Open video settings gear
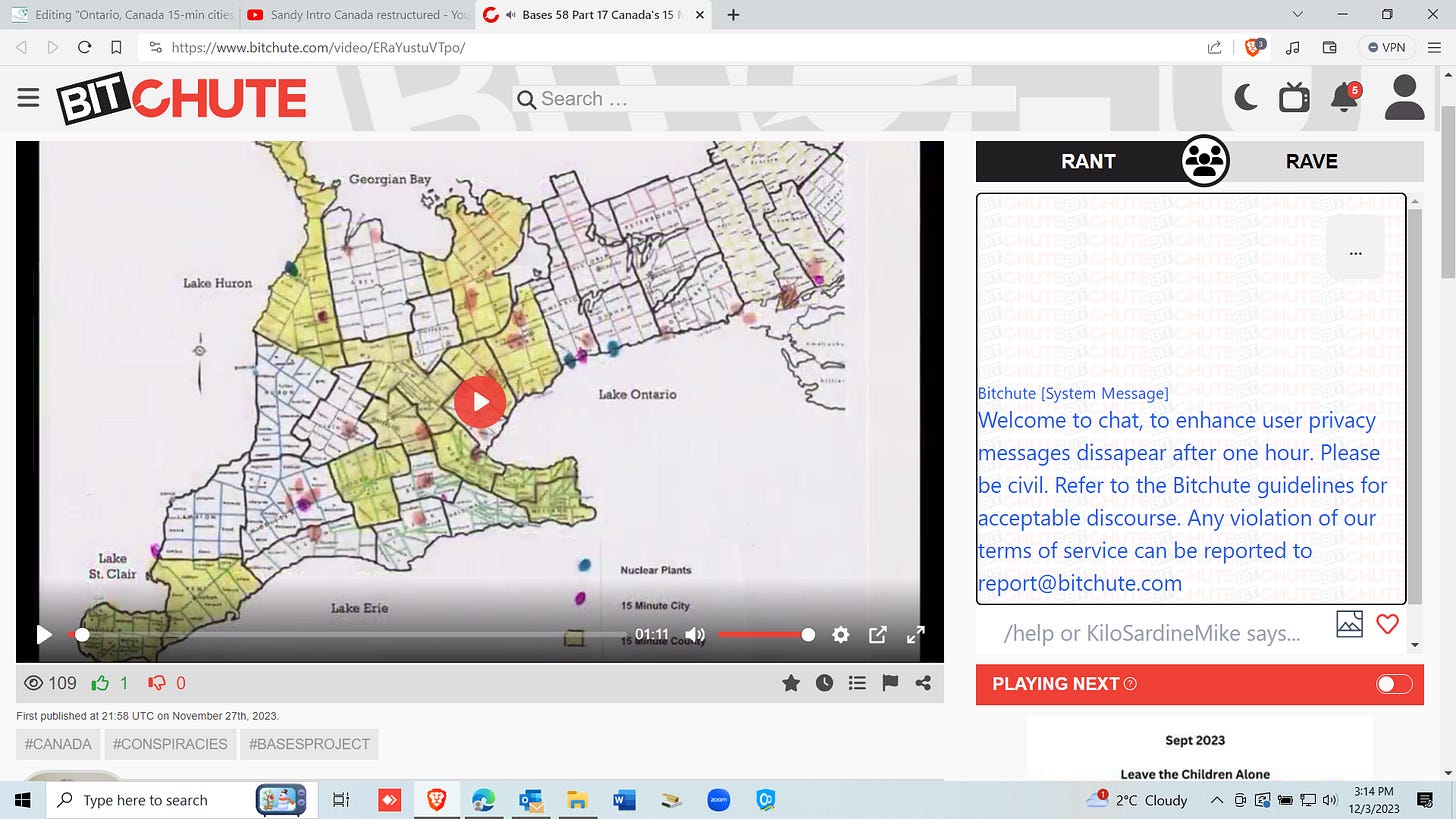Image resolution: width=1456 pixels, height=819 pixels. tap(841, 634)
